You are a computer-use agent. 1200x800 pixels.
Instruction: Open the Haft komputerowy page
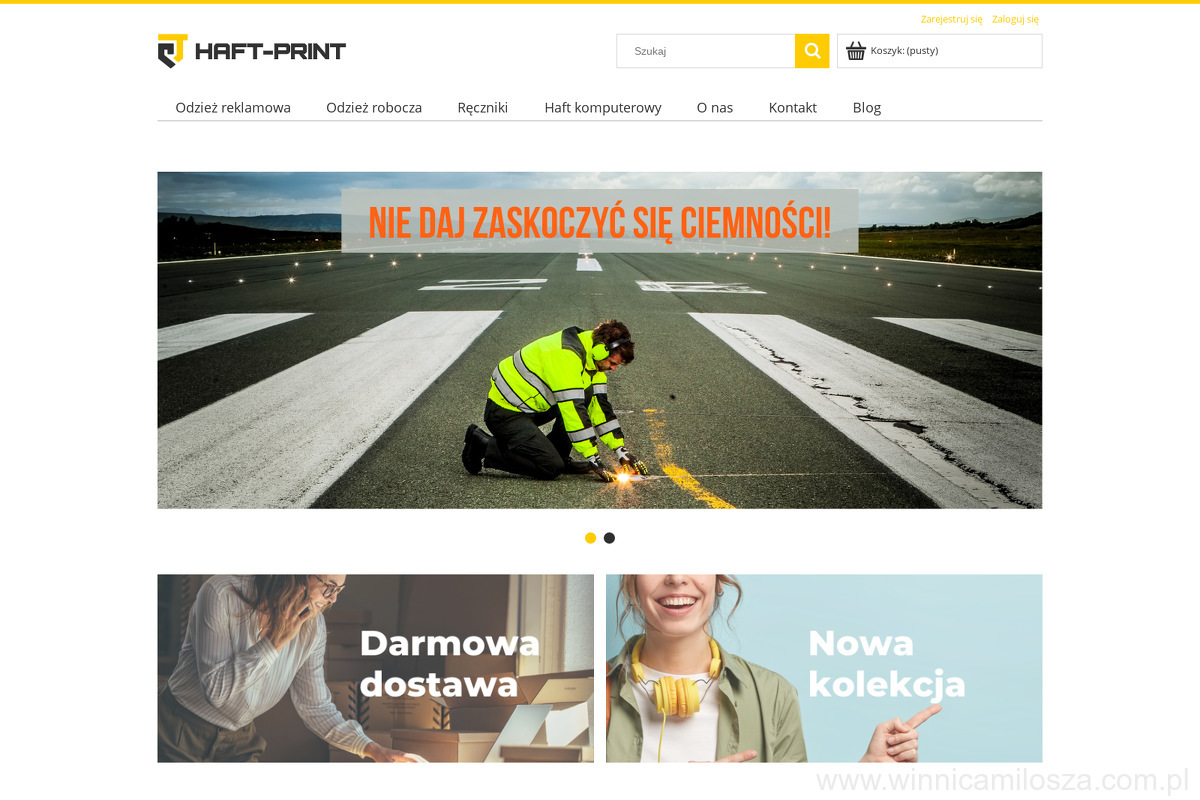coord(603,107)
